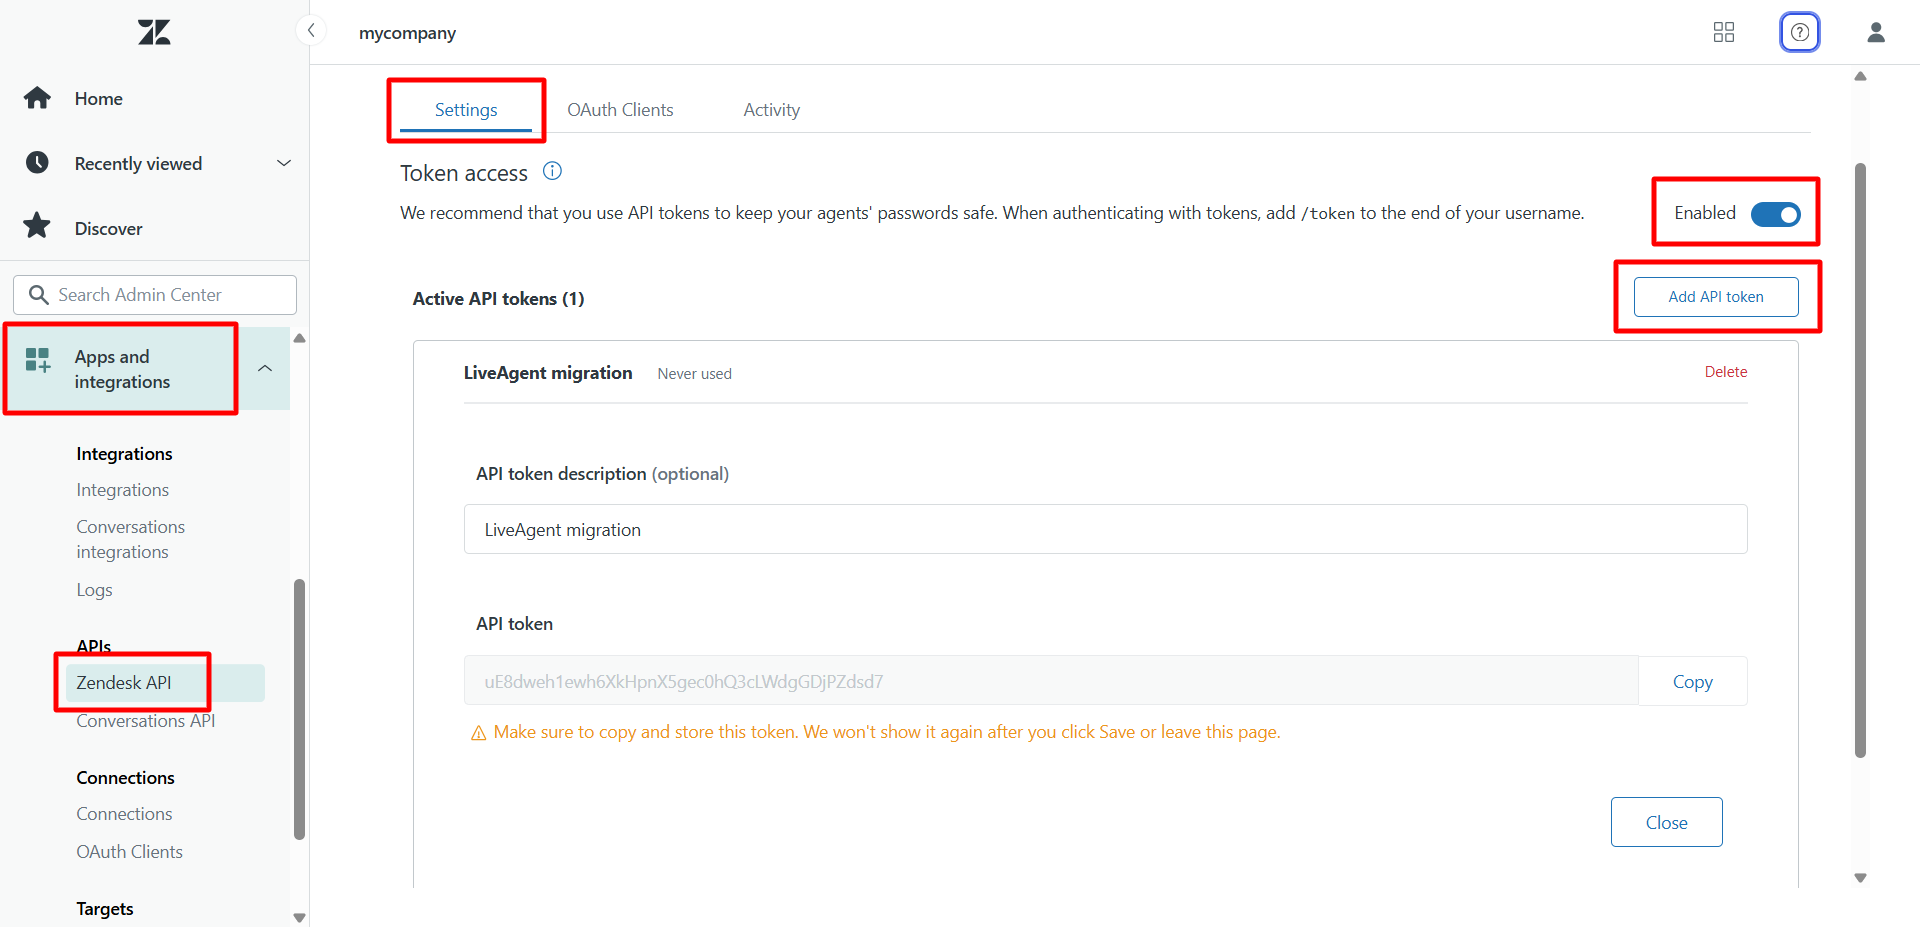Click the Recently viewed clock icon
This screenshot has width=1920, height=927.
[x=38, y=162]
